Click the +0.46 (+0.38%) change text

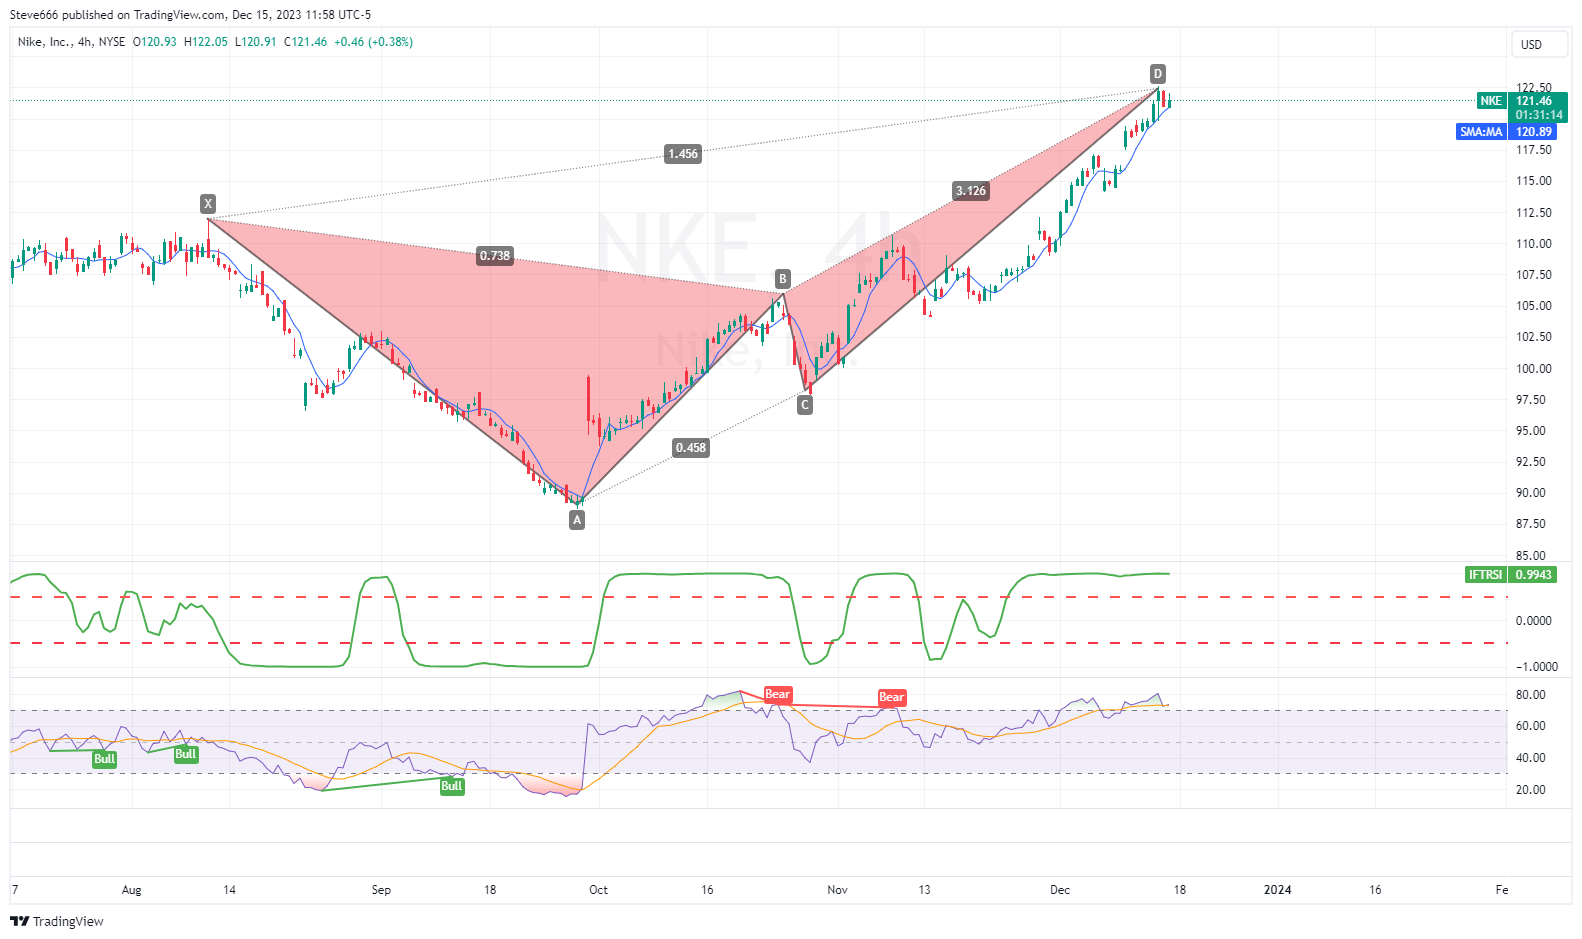coord(373,42)
